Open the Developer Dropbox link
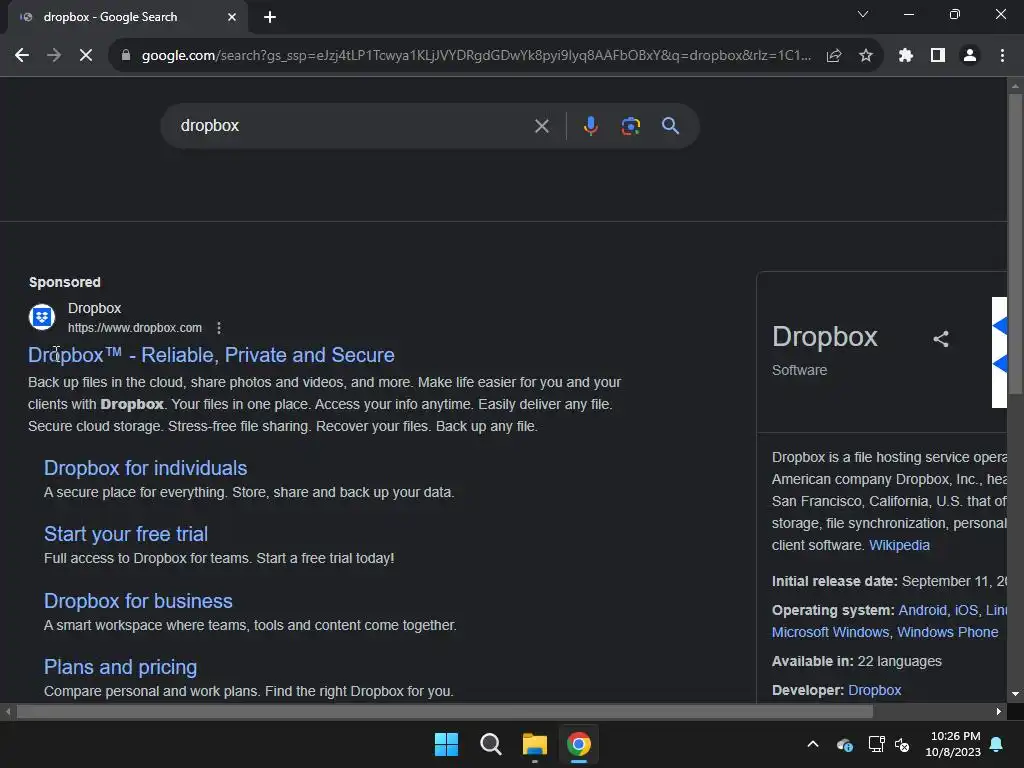 click(874, 690)
